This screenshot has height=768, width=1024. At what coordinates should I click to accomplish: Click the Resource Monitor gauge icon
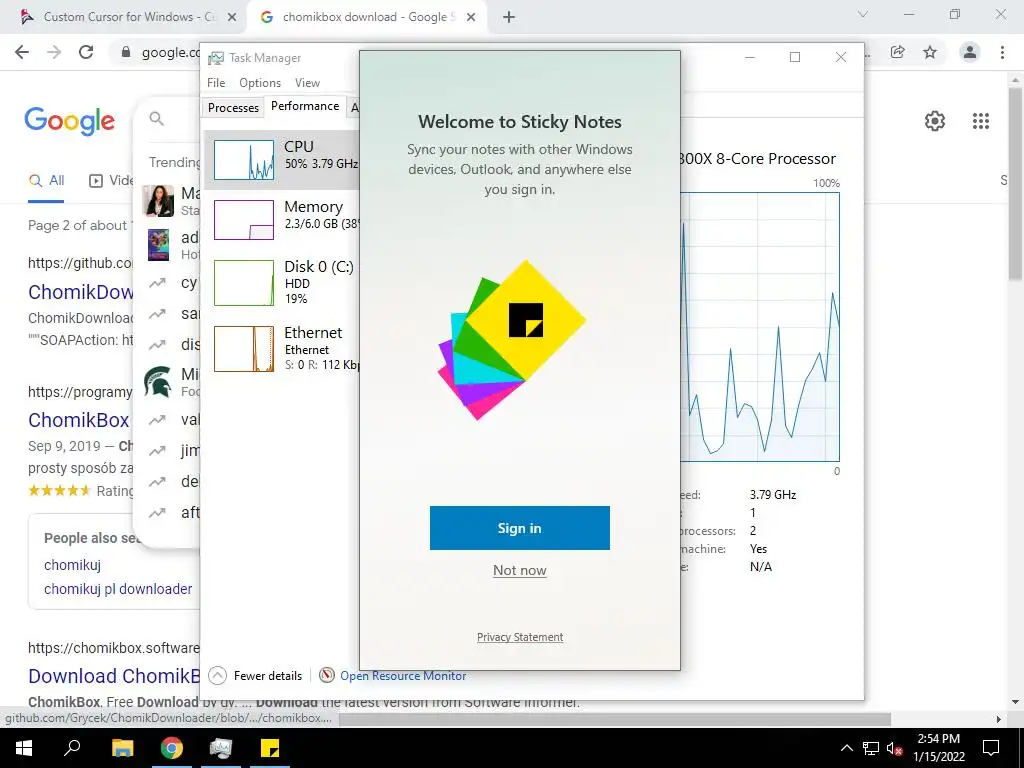point(327,675)
